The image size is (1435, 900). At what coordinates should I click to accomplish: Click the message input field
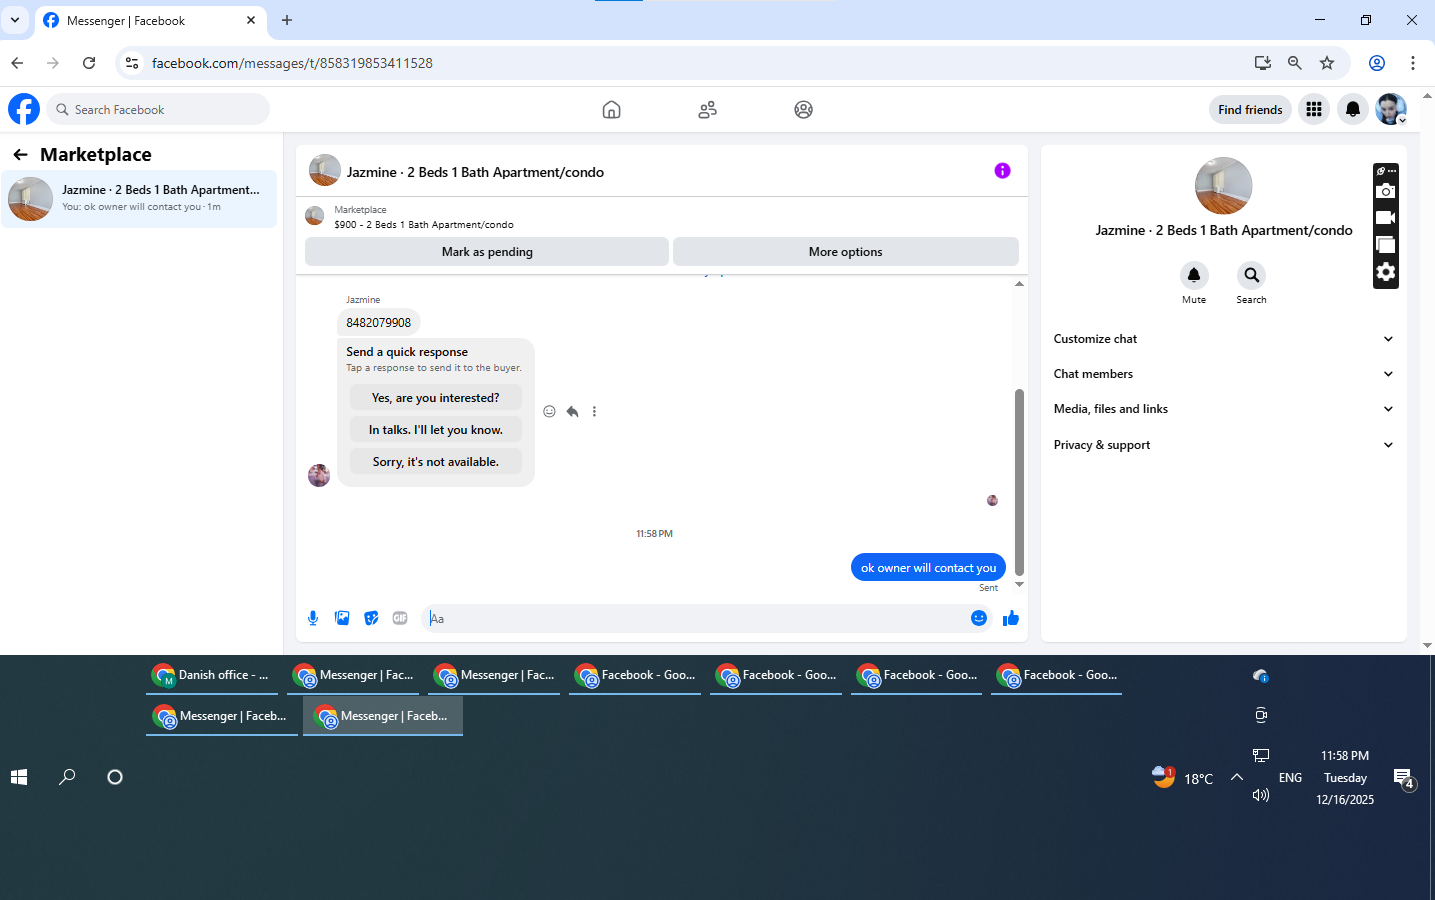695,618
